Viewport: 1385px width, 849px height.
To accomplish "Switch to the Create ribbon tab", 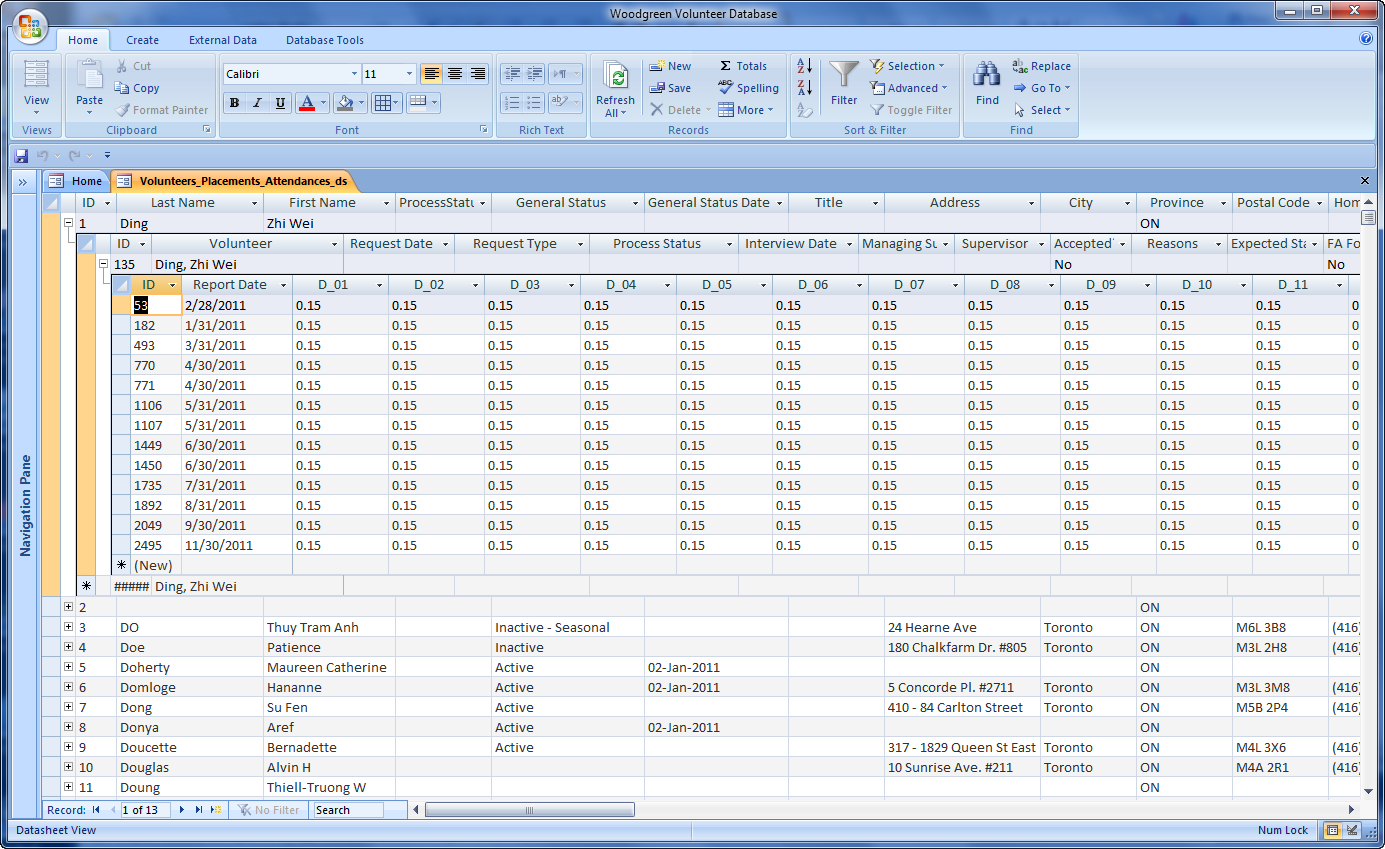I will [142, 40].
